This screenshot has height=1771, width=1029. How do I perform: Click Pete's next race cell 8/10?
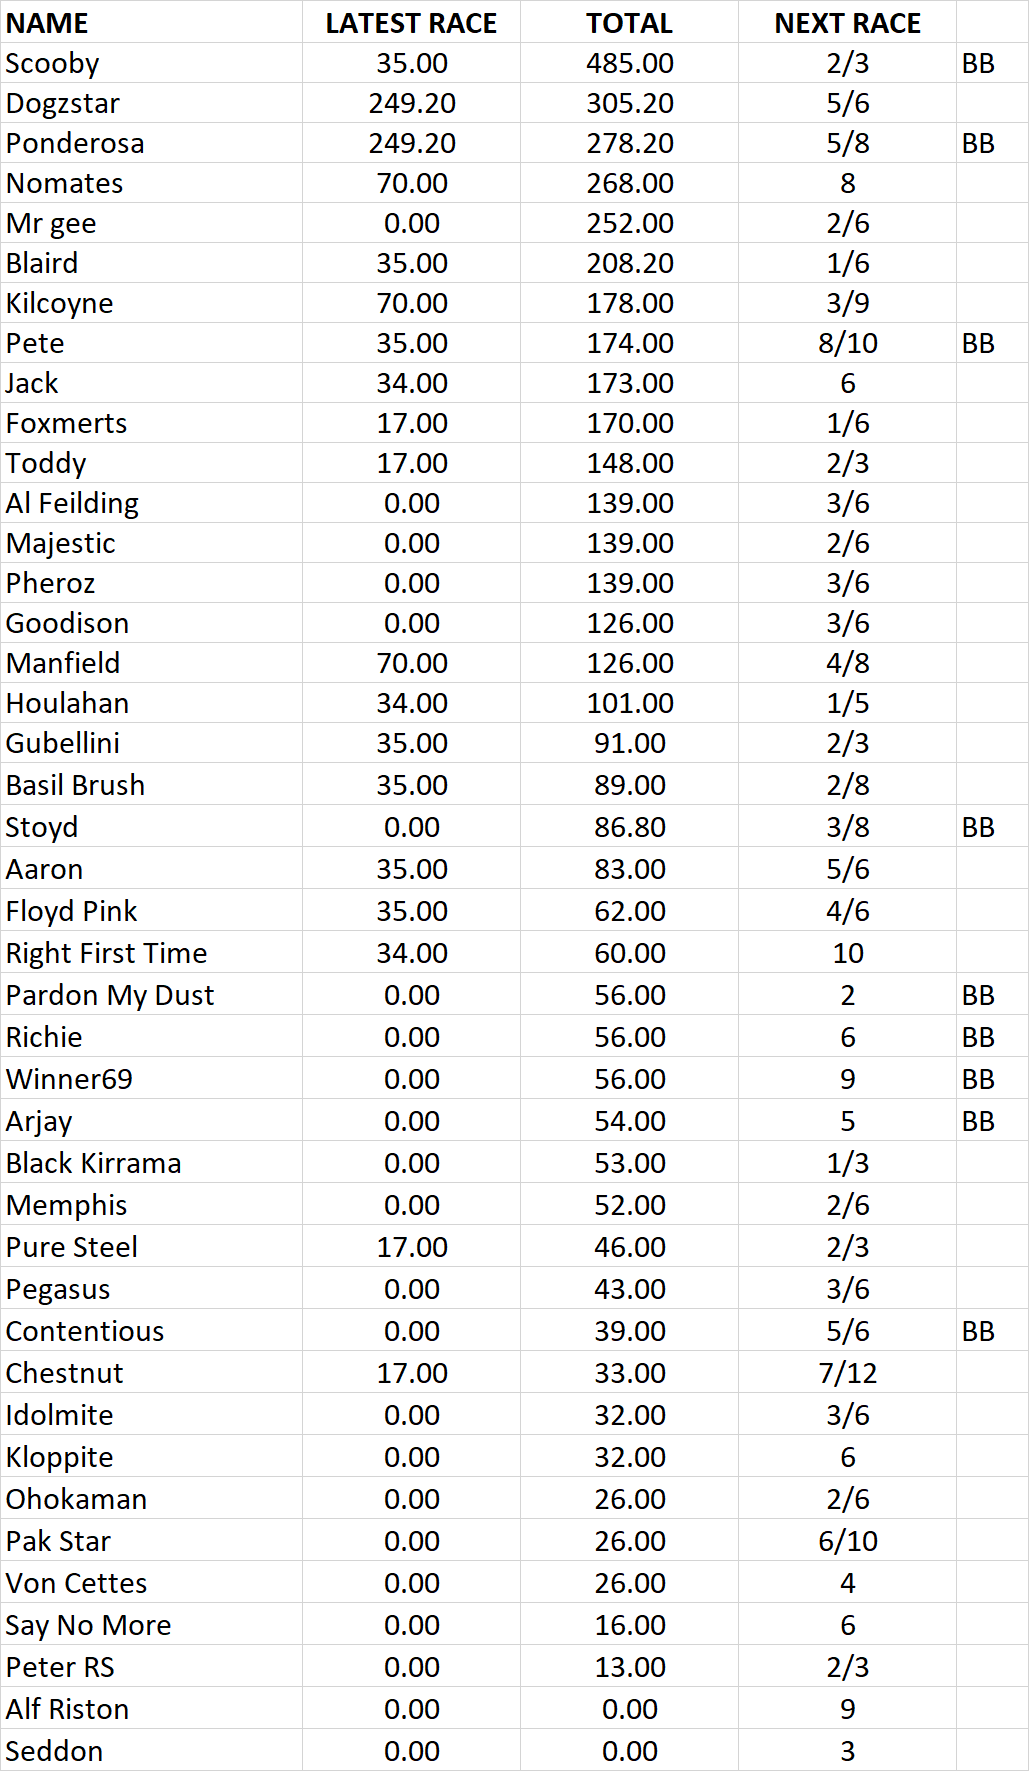847,343
